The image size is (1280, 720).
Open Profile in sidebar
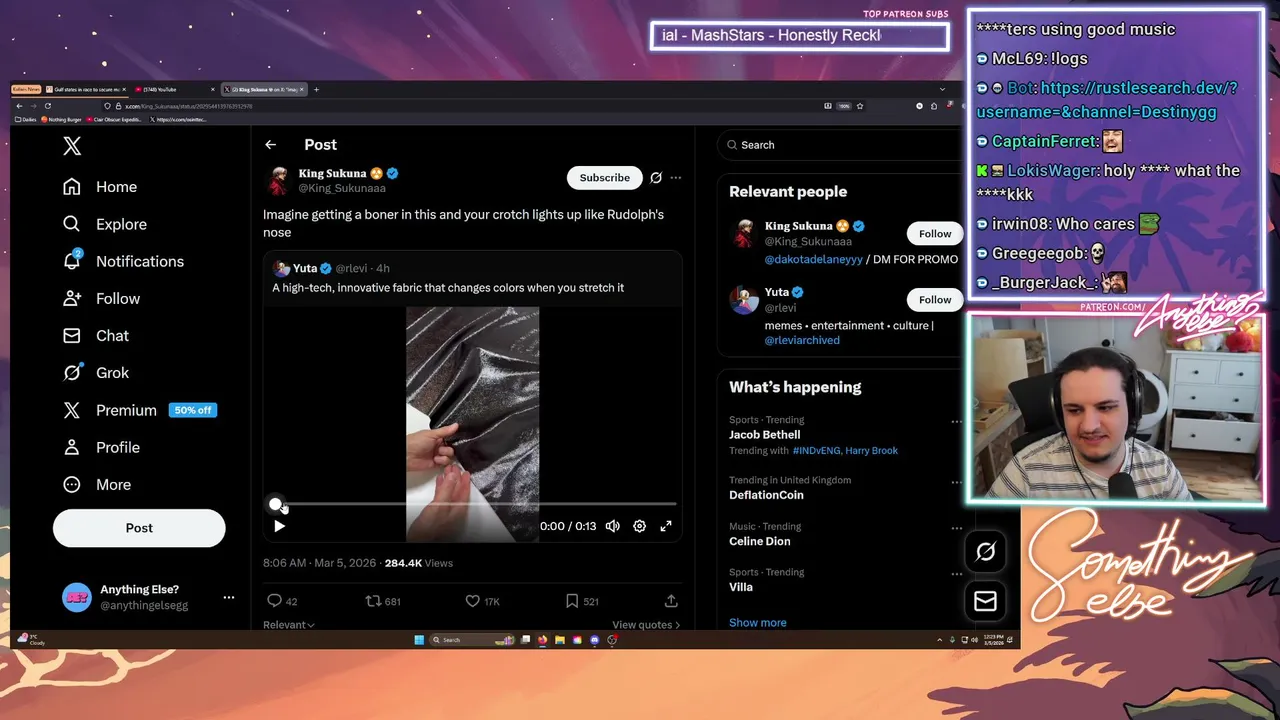(x=101, y=447)
